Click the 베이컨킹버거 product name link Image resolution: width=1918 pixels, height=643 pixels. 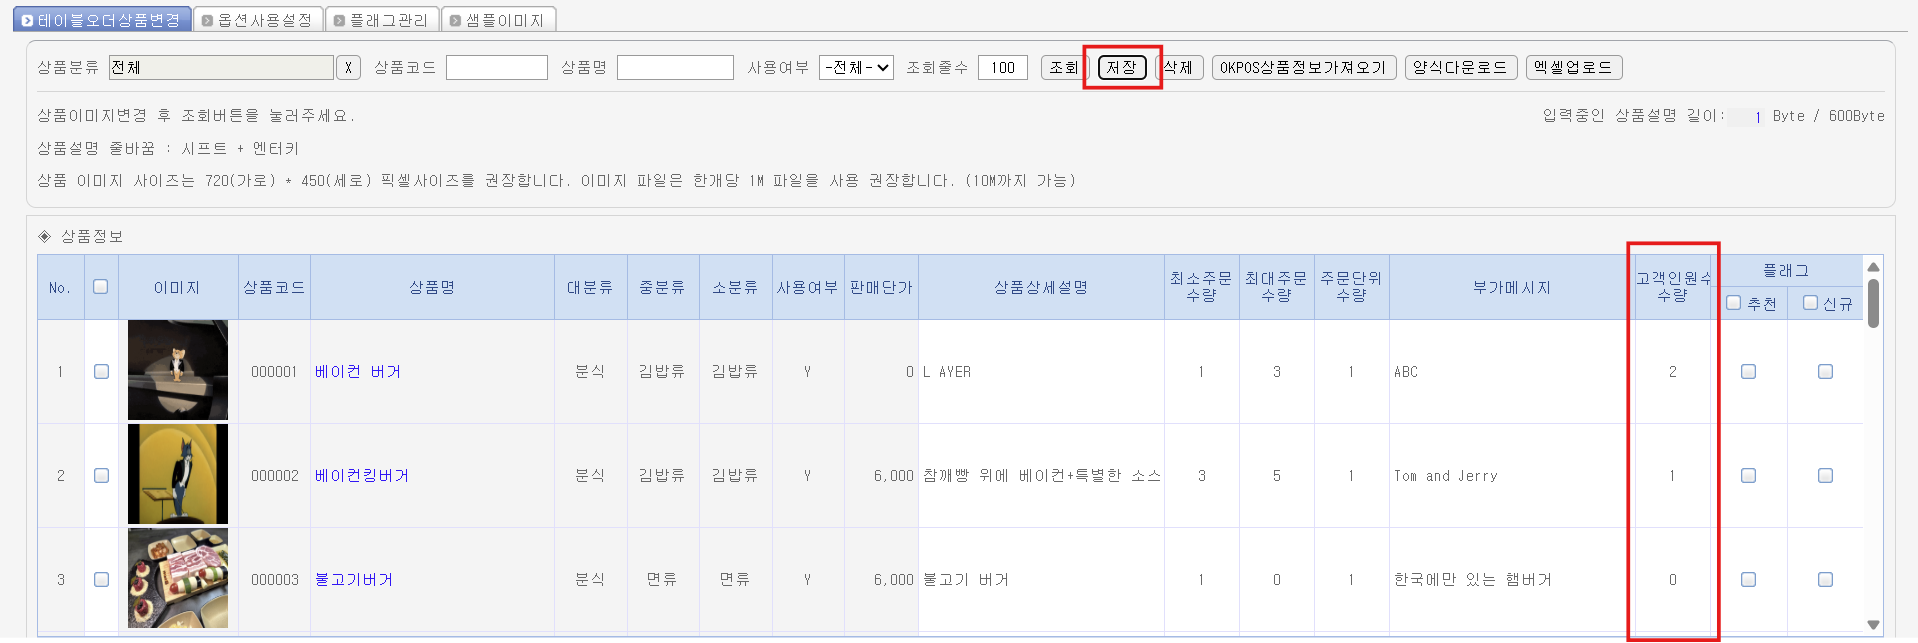coord(362,476)
